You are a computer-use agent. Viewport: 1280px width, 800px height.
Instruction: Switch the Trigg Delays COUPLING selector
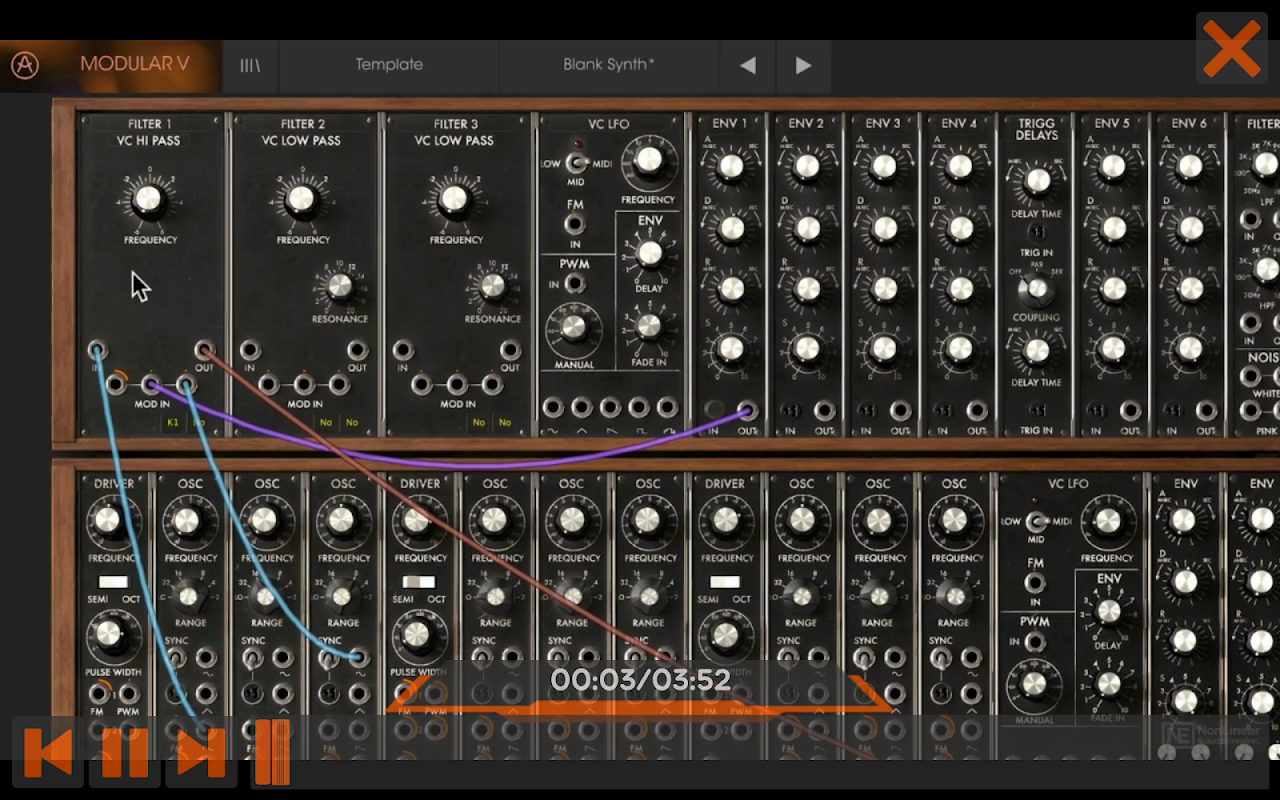tap(1036, 290)
